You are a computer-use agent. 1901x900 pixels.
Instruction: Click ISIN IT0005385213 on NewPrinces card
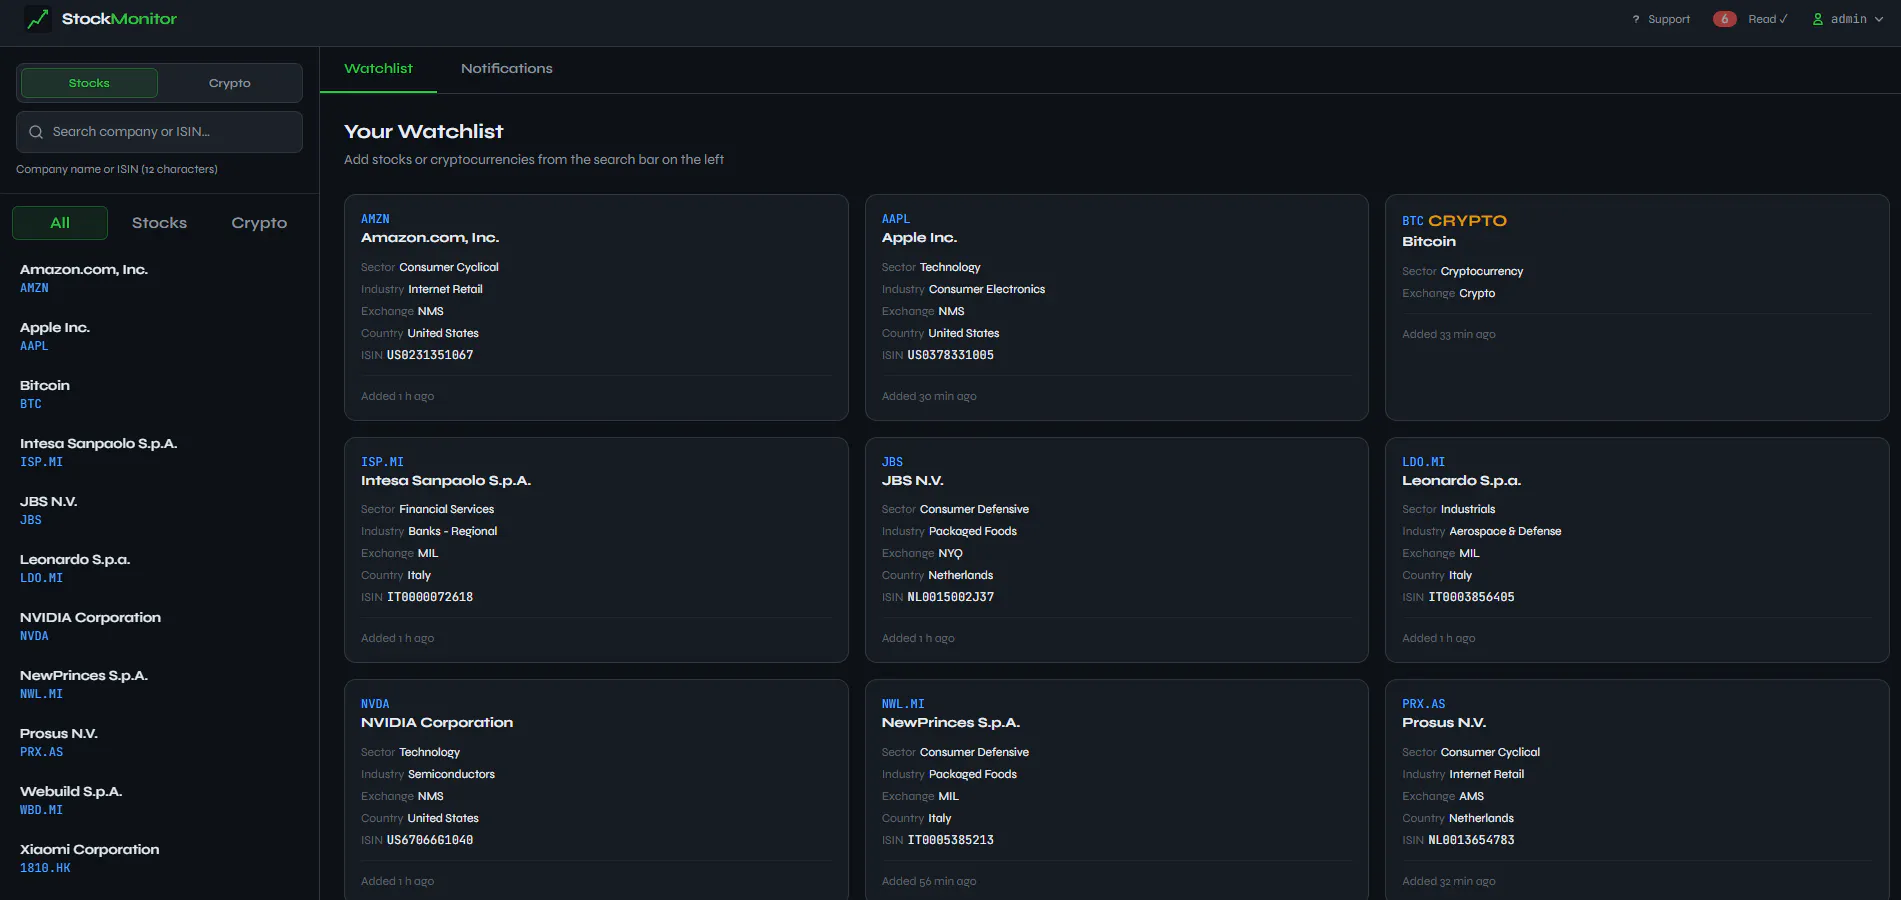tap(950, 840)
